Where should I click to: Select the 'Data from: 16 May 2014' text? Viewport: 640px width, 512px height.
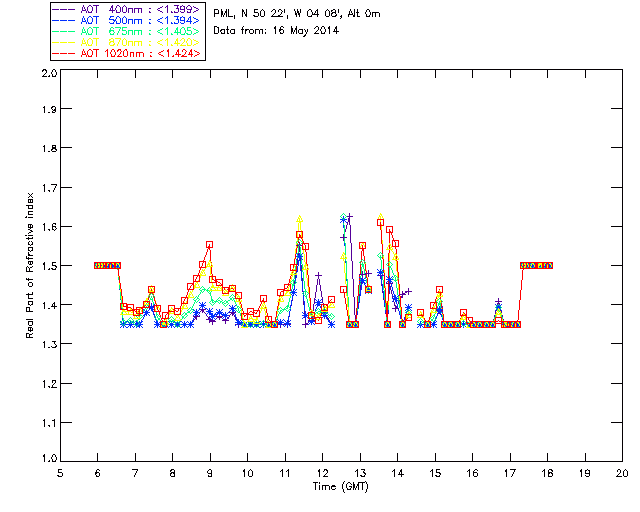pyautogui.click(x=276, y=31)
